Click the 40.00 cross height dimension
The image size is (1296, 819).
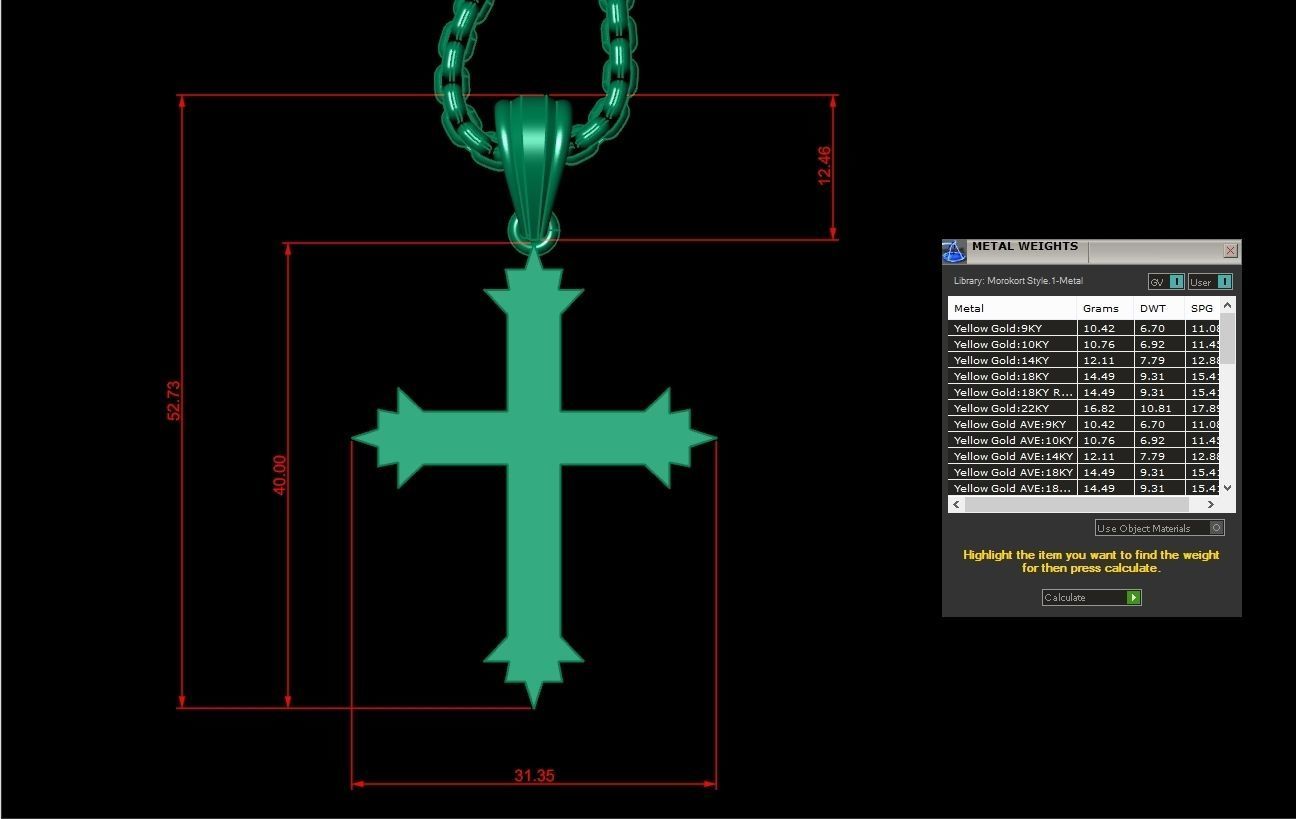coord(280,474)
